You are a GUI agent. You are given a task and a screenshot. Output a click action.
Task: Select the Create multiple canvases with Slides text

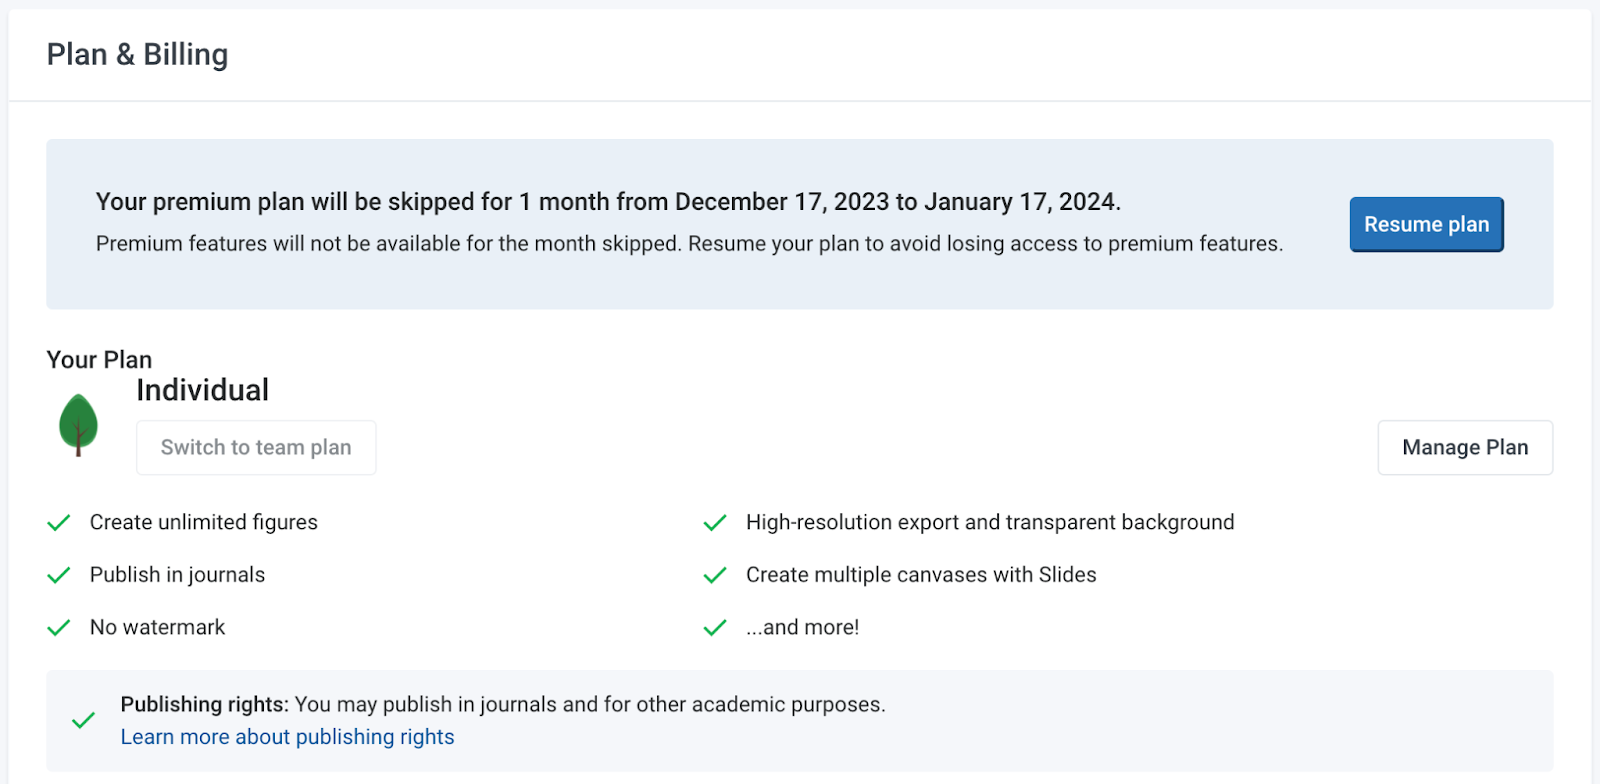click(x=920, y=575)
